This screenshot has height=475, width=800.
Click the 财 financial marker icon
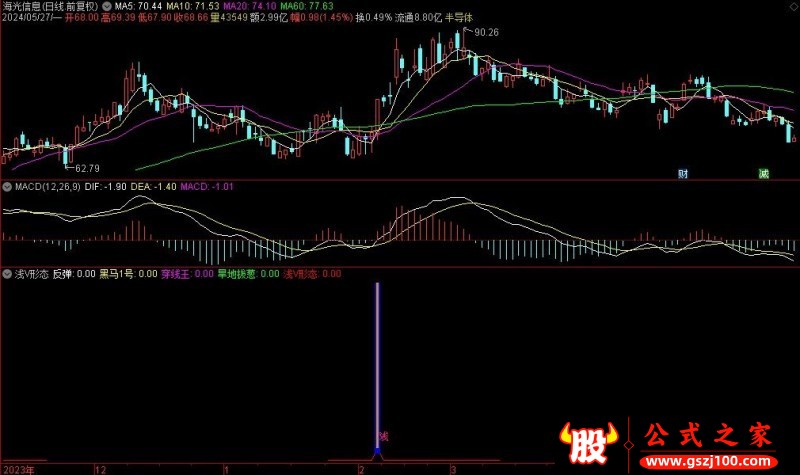click(x=683, y=173)
